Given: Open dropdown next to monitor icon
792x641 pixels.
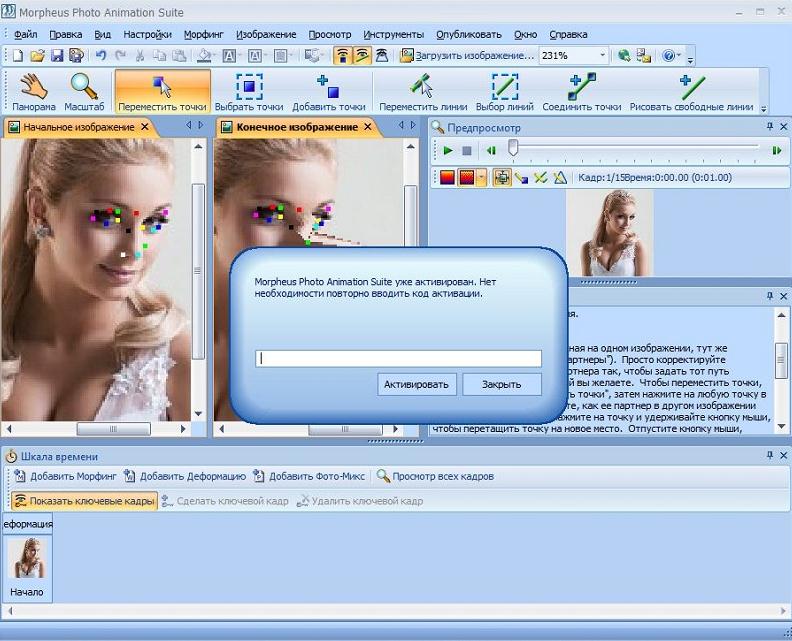Looking at the screenshot, I should (322, 56).
